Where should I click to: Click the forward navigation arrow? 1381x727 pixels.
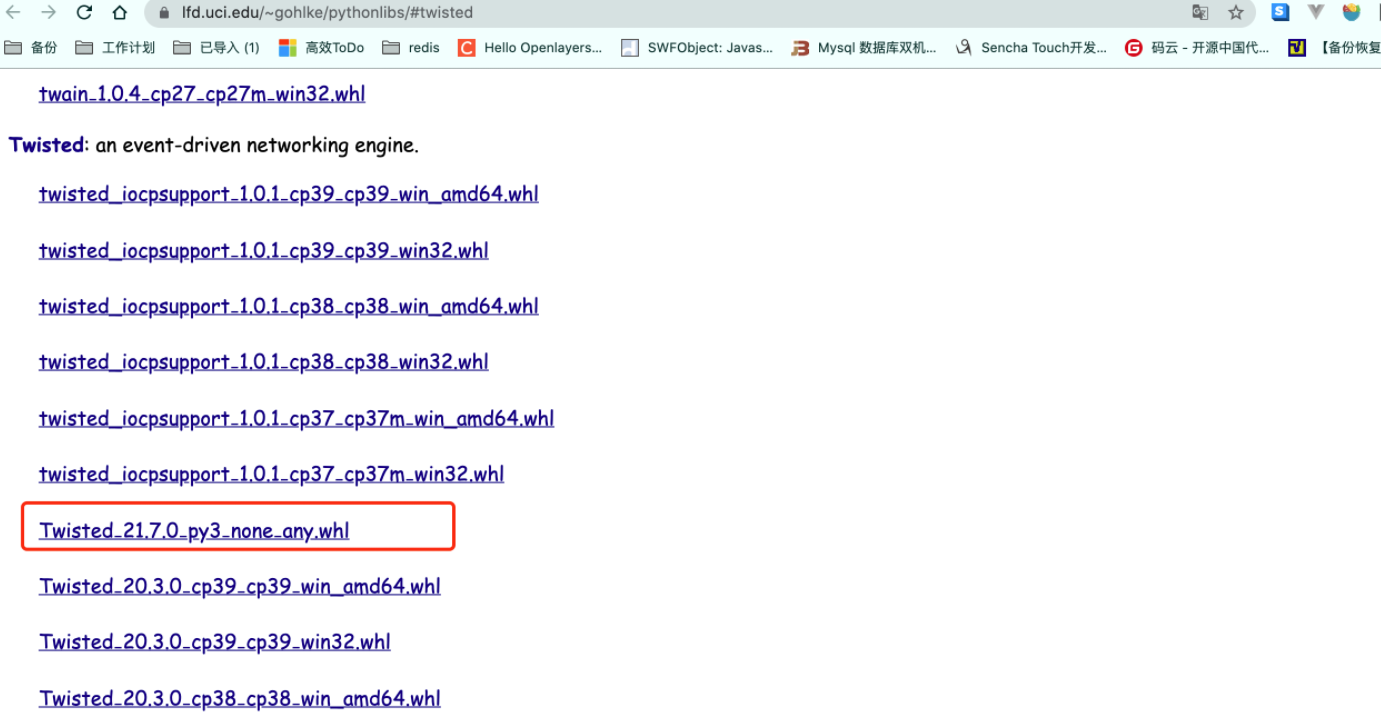[x=48, y=14]
